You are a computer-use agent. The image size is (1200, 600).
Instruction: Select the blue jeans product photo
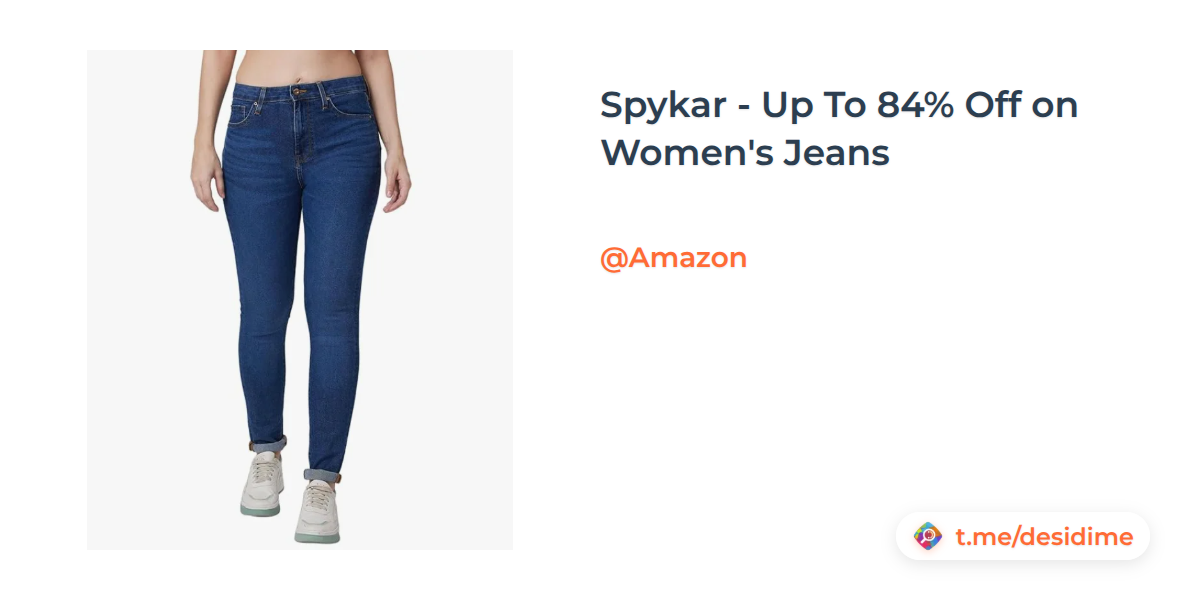pos(300,300)
